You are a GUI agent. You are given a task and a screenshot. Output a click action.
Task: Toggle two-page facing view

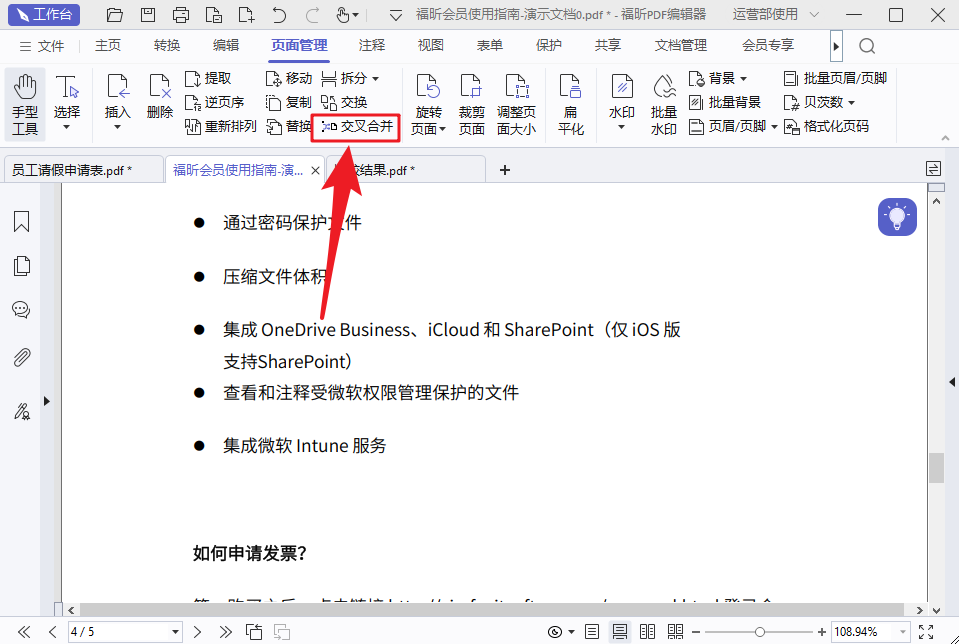pyautogui.click(x=647, y=632)
